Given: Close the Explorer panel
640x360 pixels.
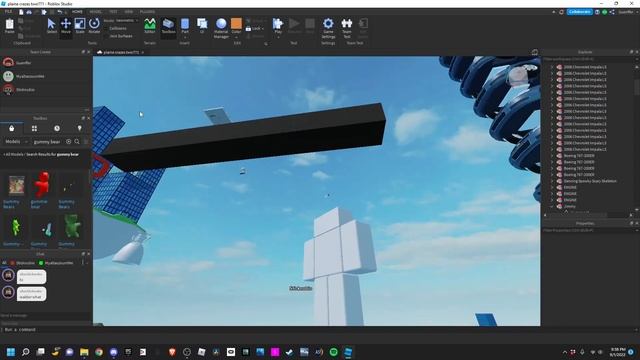Looking at the screenshot, I should 636,52.
